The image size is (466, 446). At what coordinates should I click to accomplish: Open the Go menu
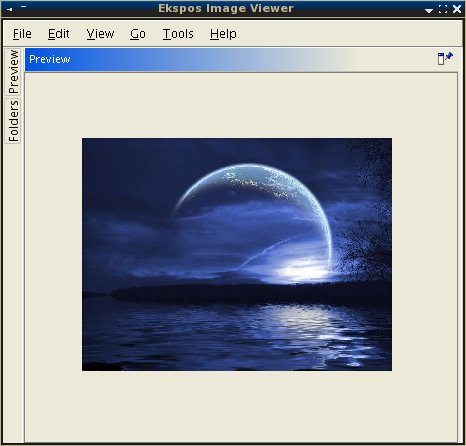[x=138, y=34]
